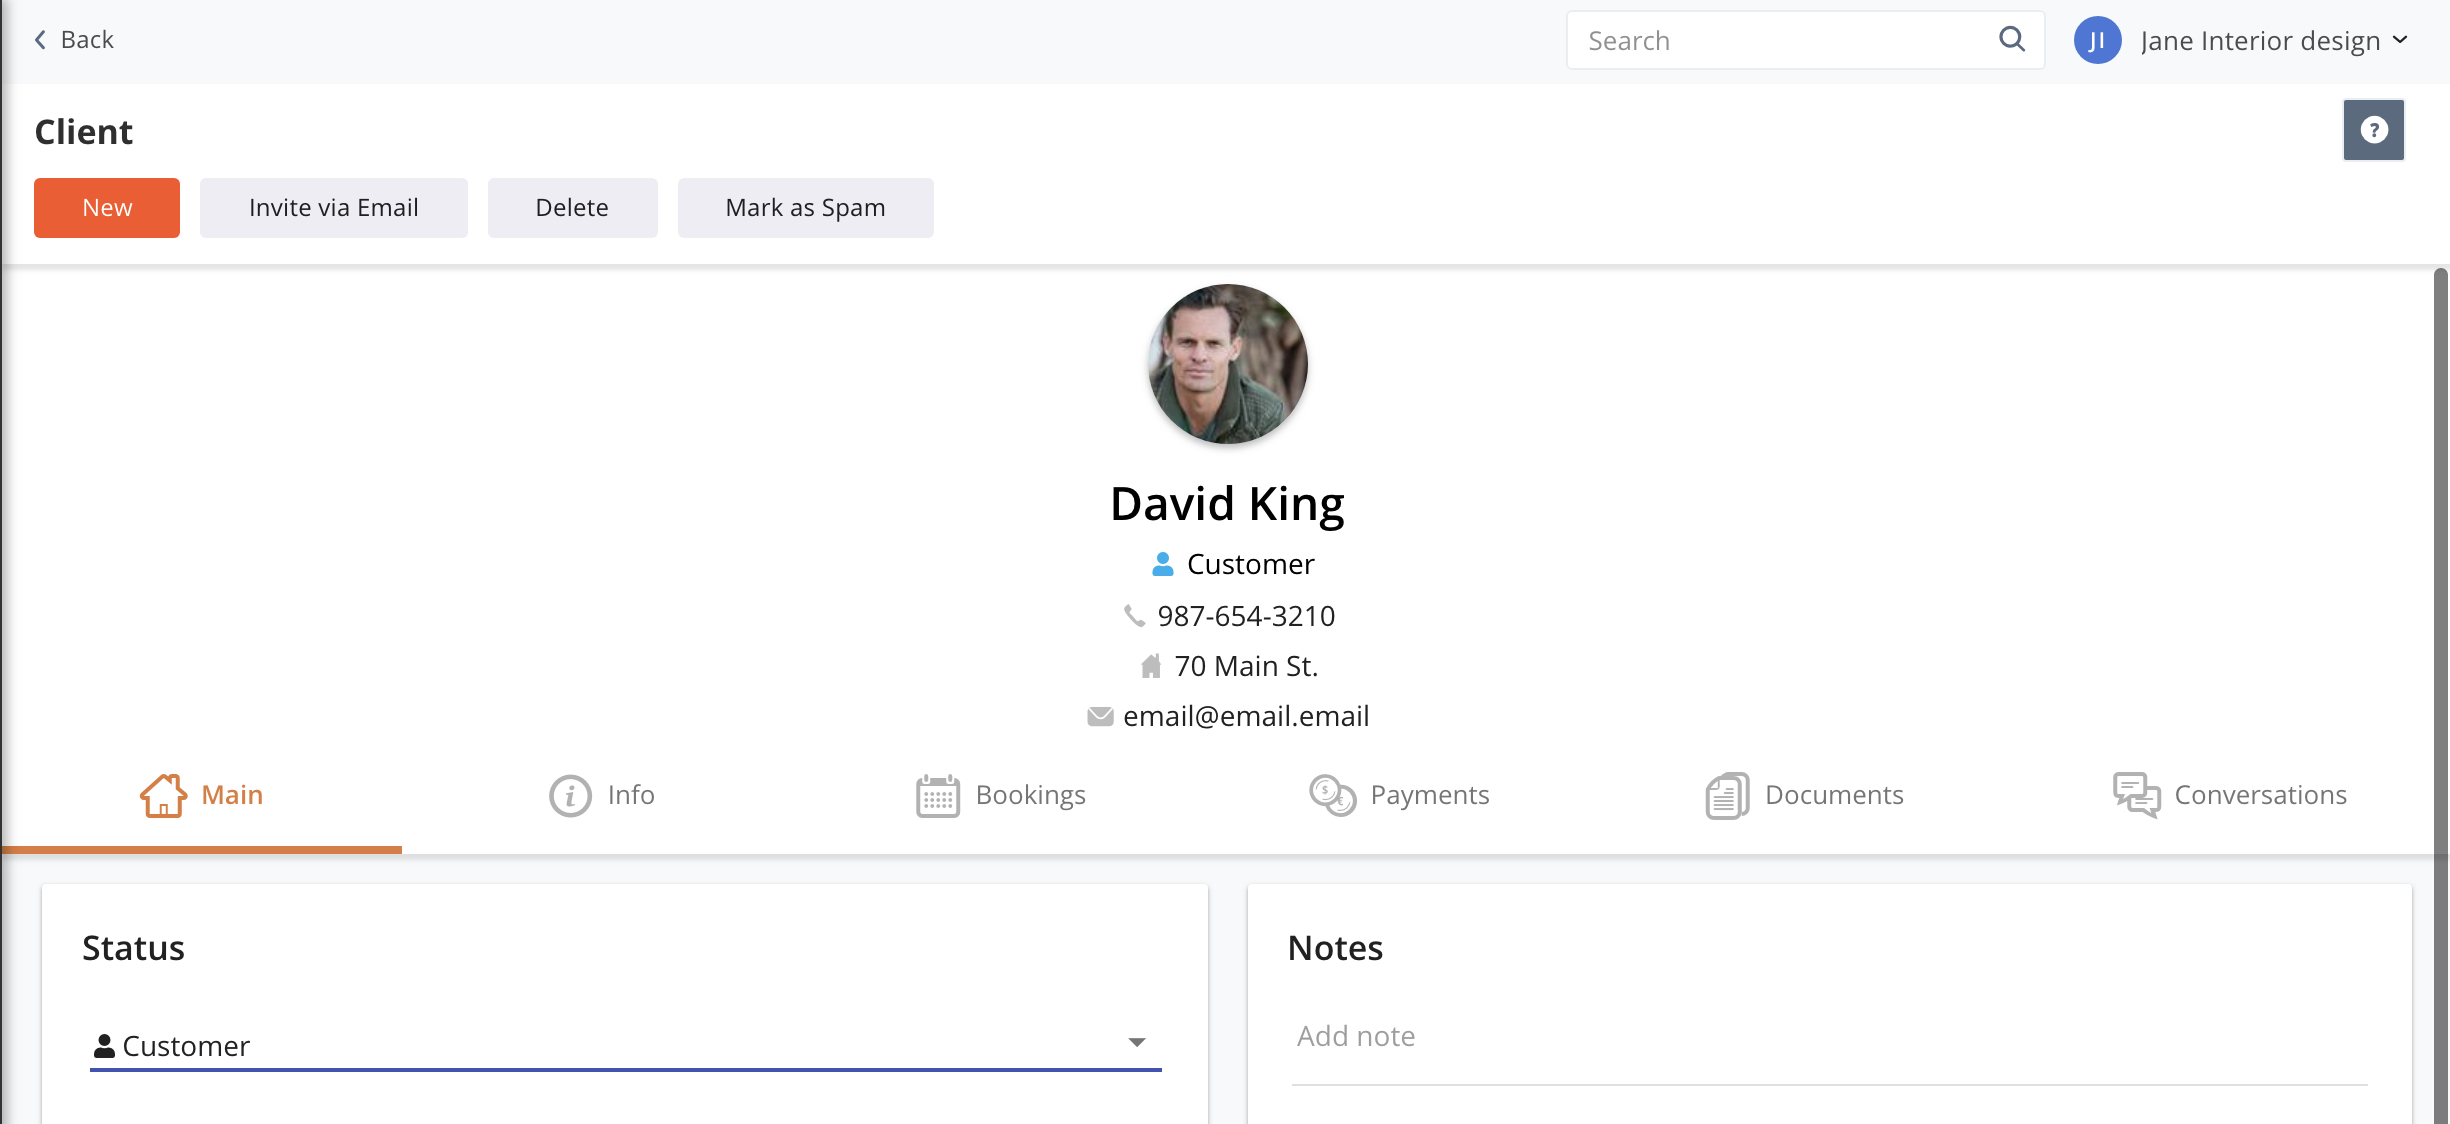The height and width of the screenshot is (1124, 2450).
Task: Click the help question mark icon
Action: coord(2374,129)
